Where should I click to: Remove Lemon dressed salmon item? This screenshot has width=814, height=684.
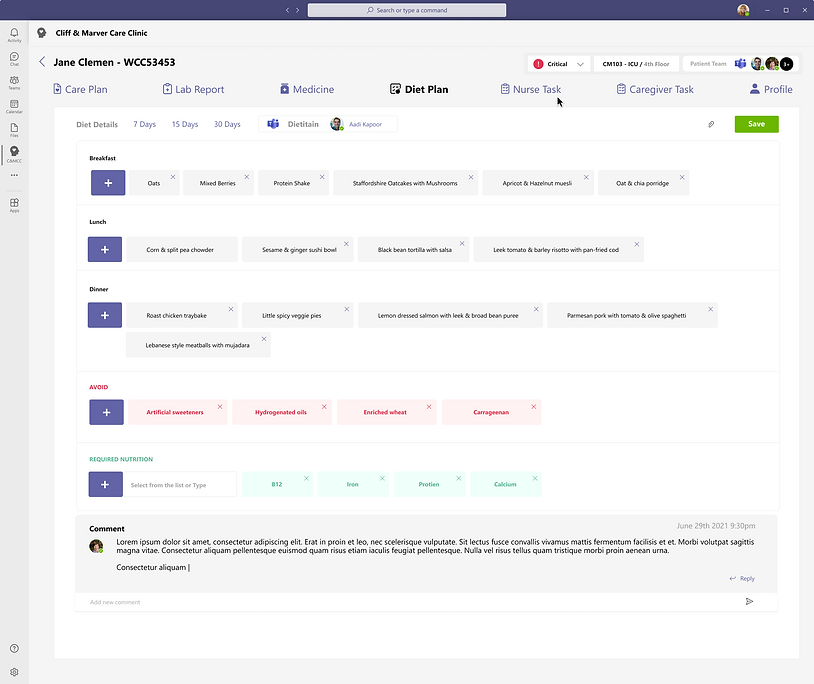point(536,309)
